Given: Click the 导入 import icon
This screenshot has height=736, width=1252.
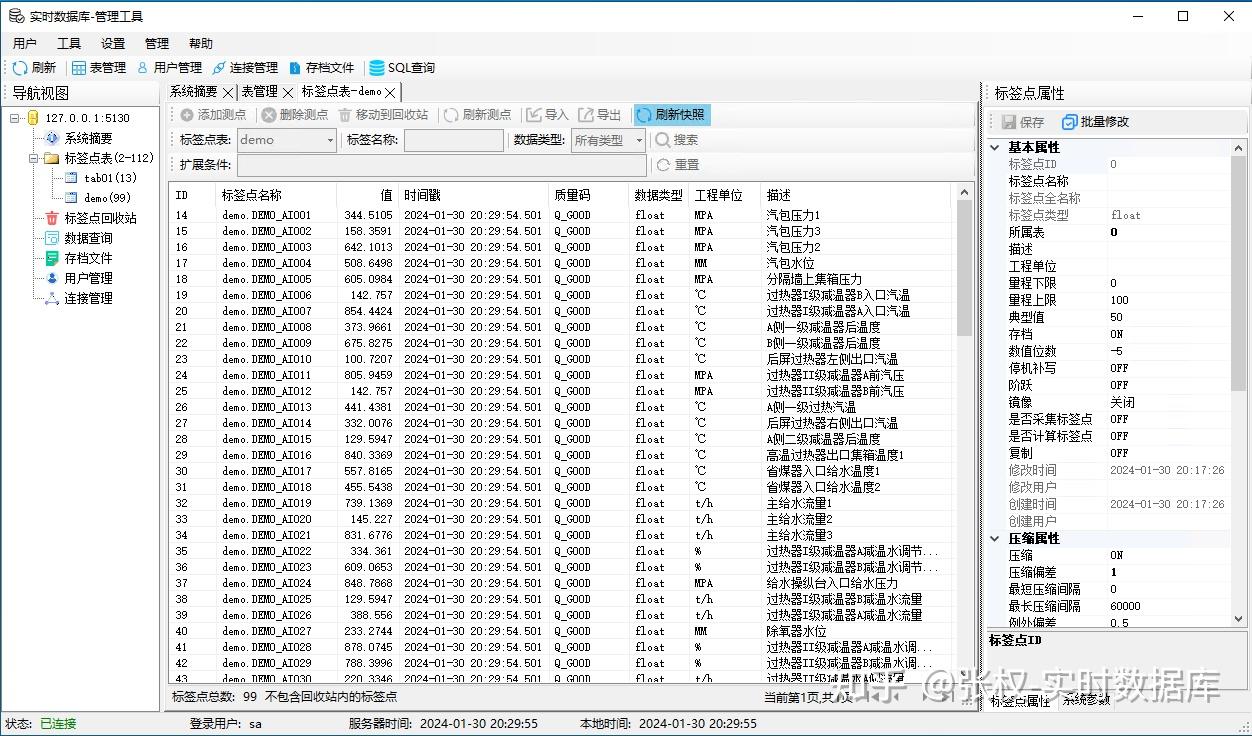Looking at the screenshot, I should click(x=534, y=115).
